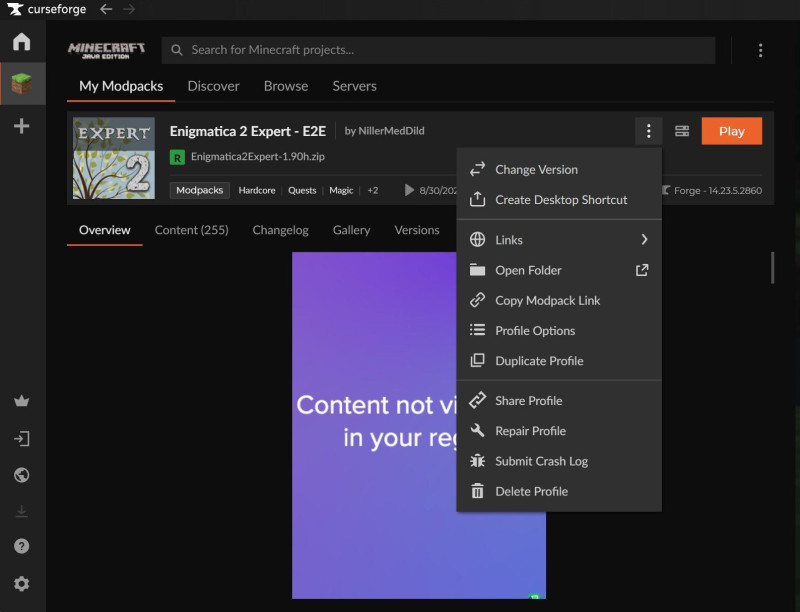Viewport: 800px width, 612px height.
Task: Select Create Desktop Shortcut
Action: tap(559, 199)
